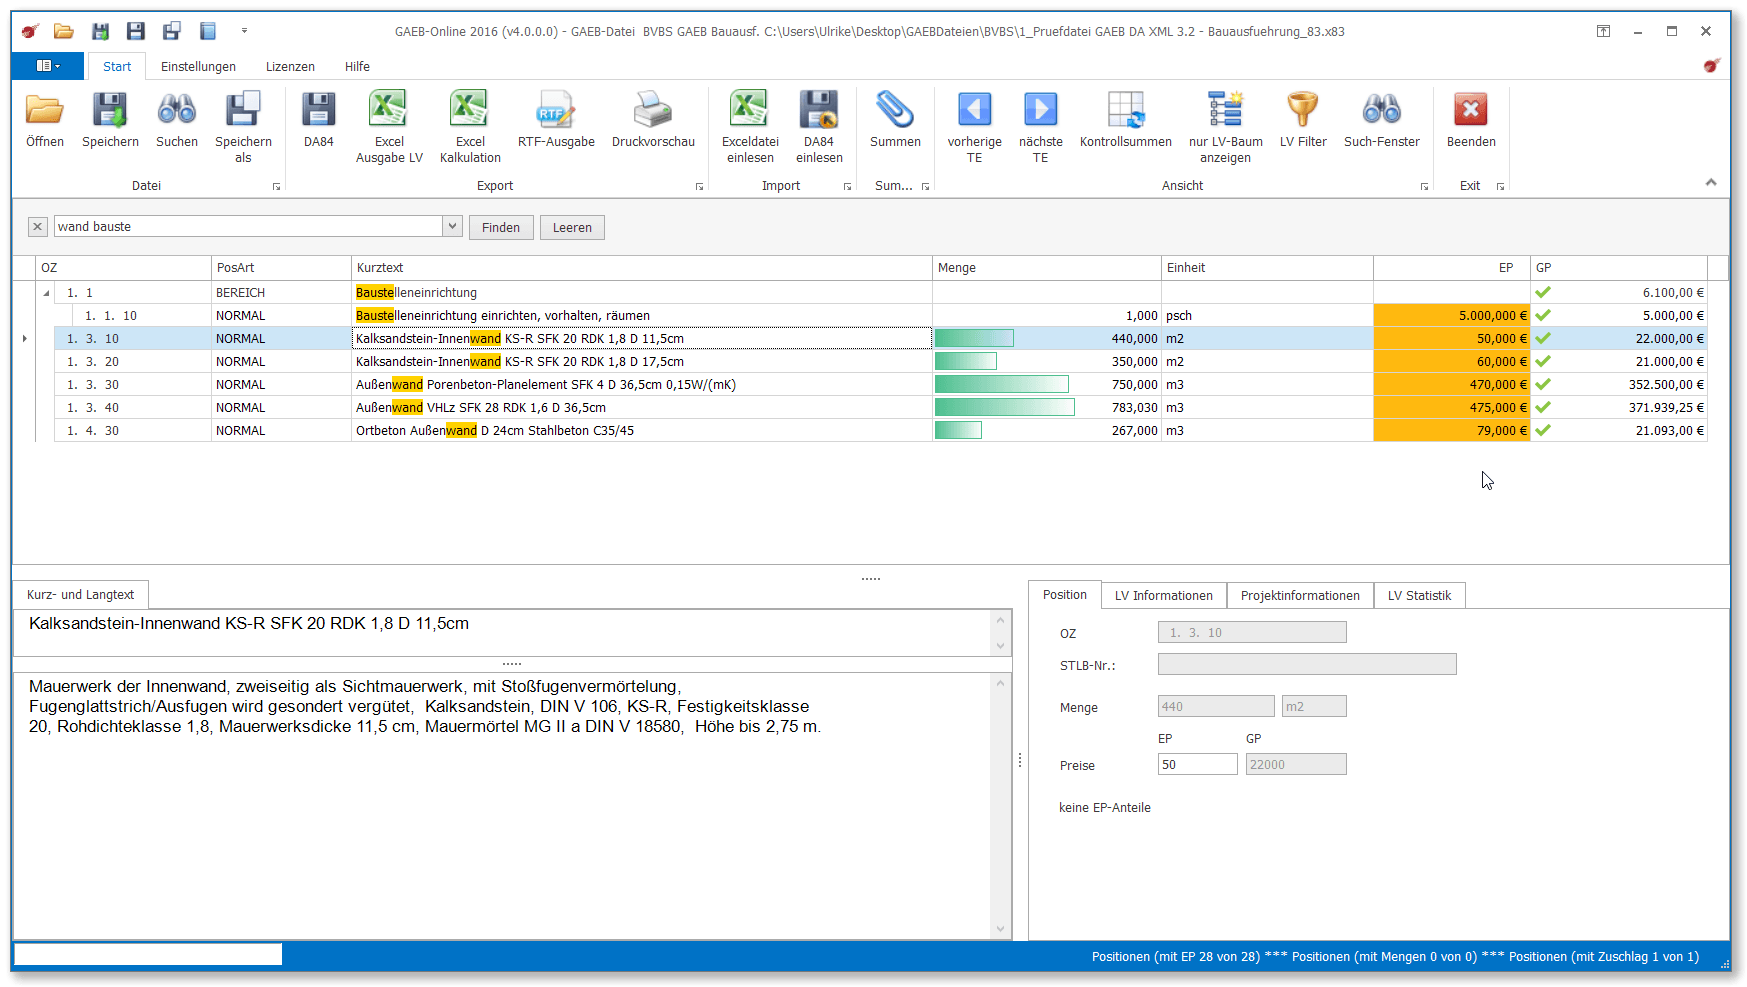Toggle nur LV-Baum anzeigen
Screen dimensions: 1747x987
pyautogui.click(x=1225, y=110)
